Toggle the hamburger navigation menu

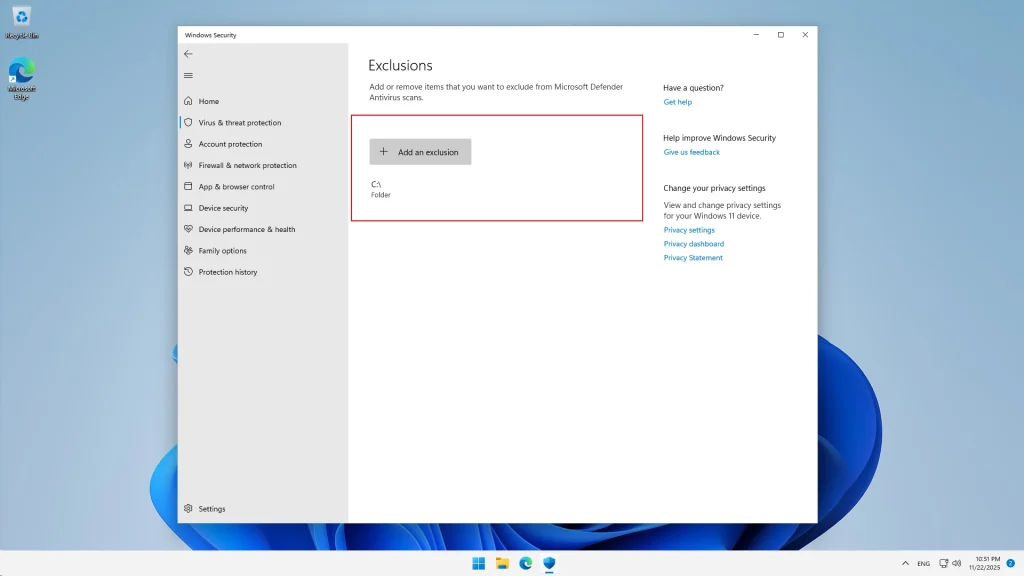click(188, 76)
